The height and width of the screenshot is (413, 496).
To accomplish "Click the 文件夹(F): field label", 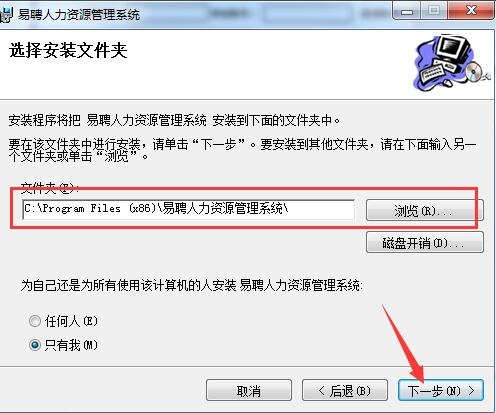I will (50, 188).
